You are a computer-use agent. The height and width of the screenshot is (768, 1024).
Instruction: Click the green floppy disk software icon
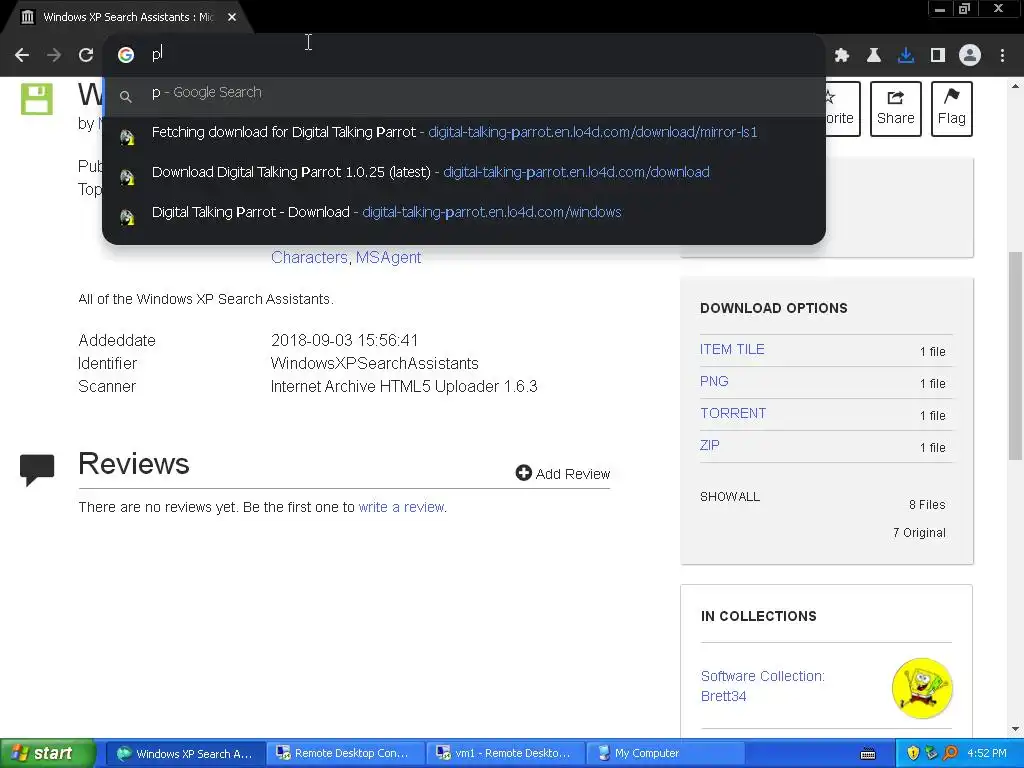[37, 99]
